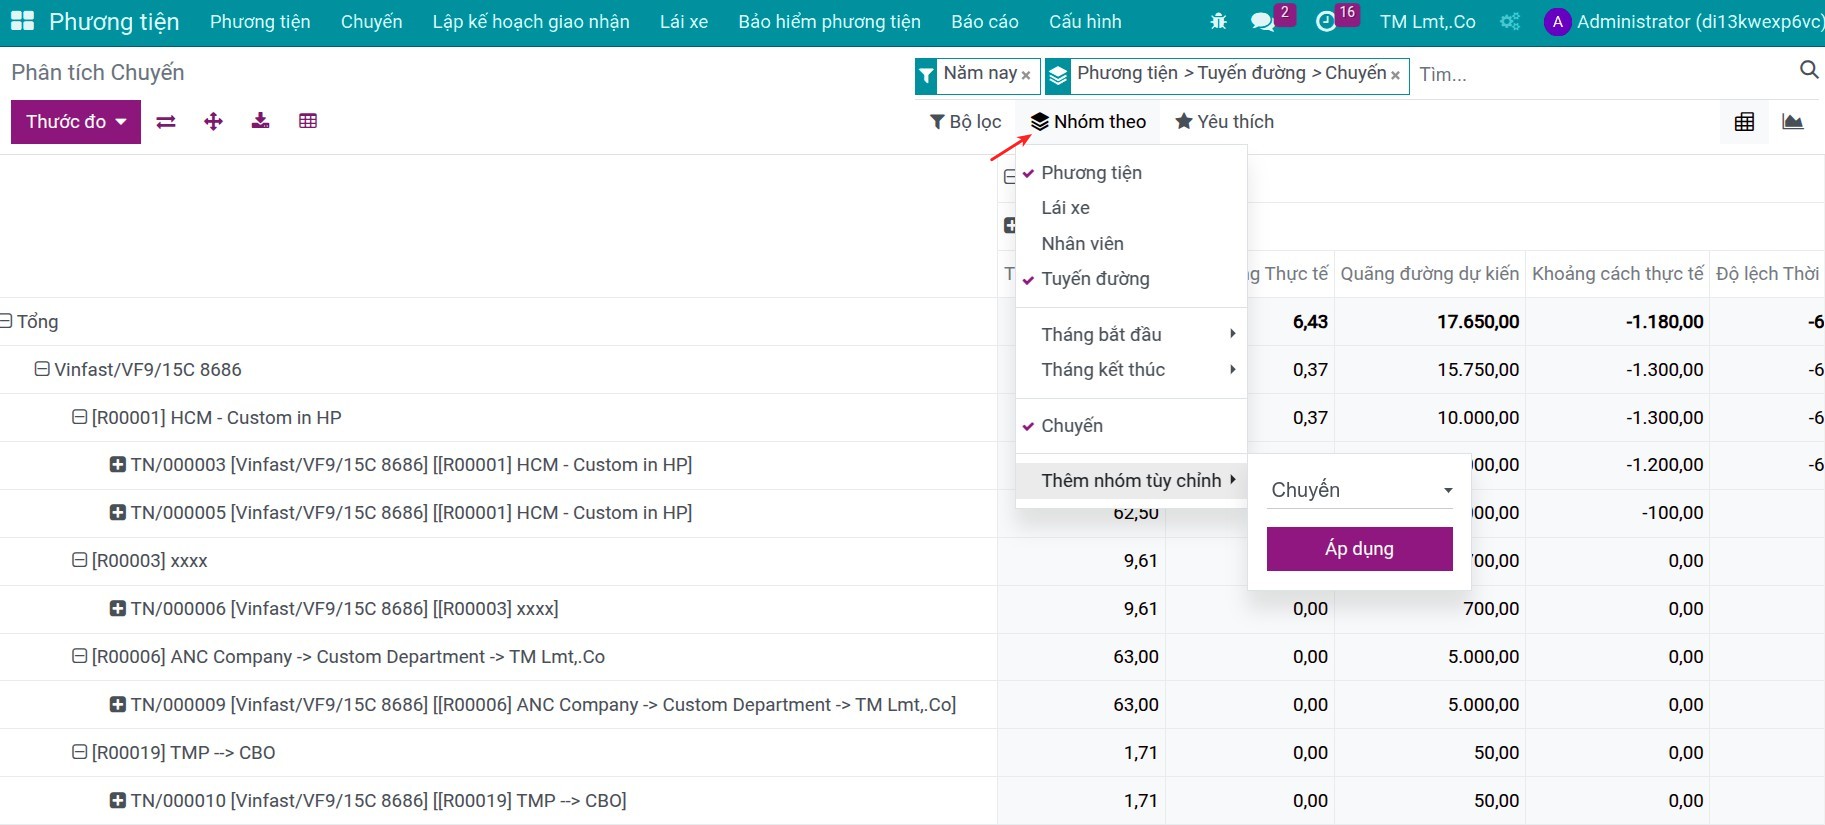Screen dimensions: 1825x825
Task: Download the pivot data as xlsx
Action: [260, 122]
